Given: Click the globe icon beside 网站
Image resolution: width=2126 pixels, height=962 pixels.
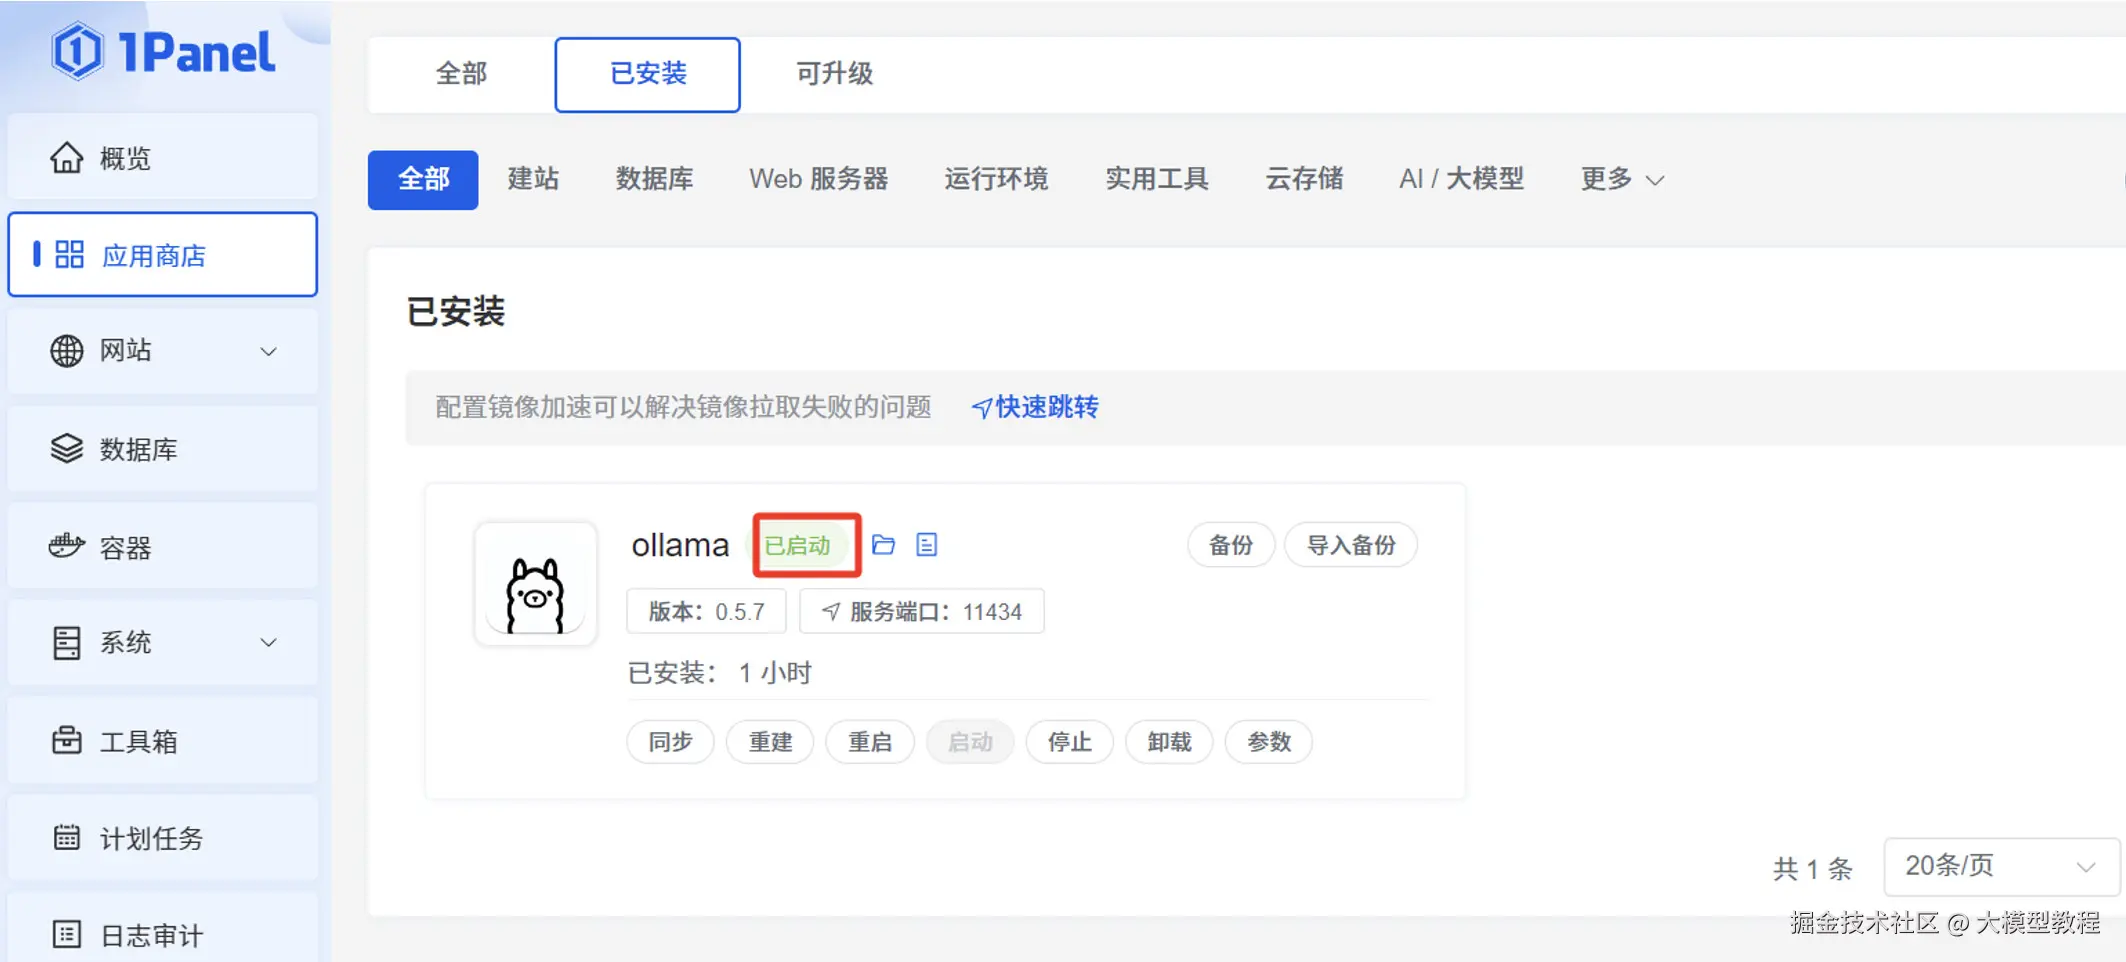Looking at the screenshot, I should [67, 351].
